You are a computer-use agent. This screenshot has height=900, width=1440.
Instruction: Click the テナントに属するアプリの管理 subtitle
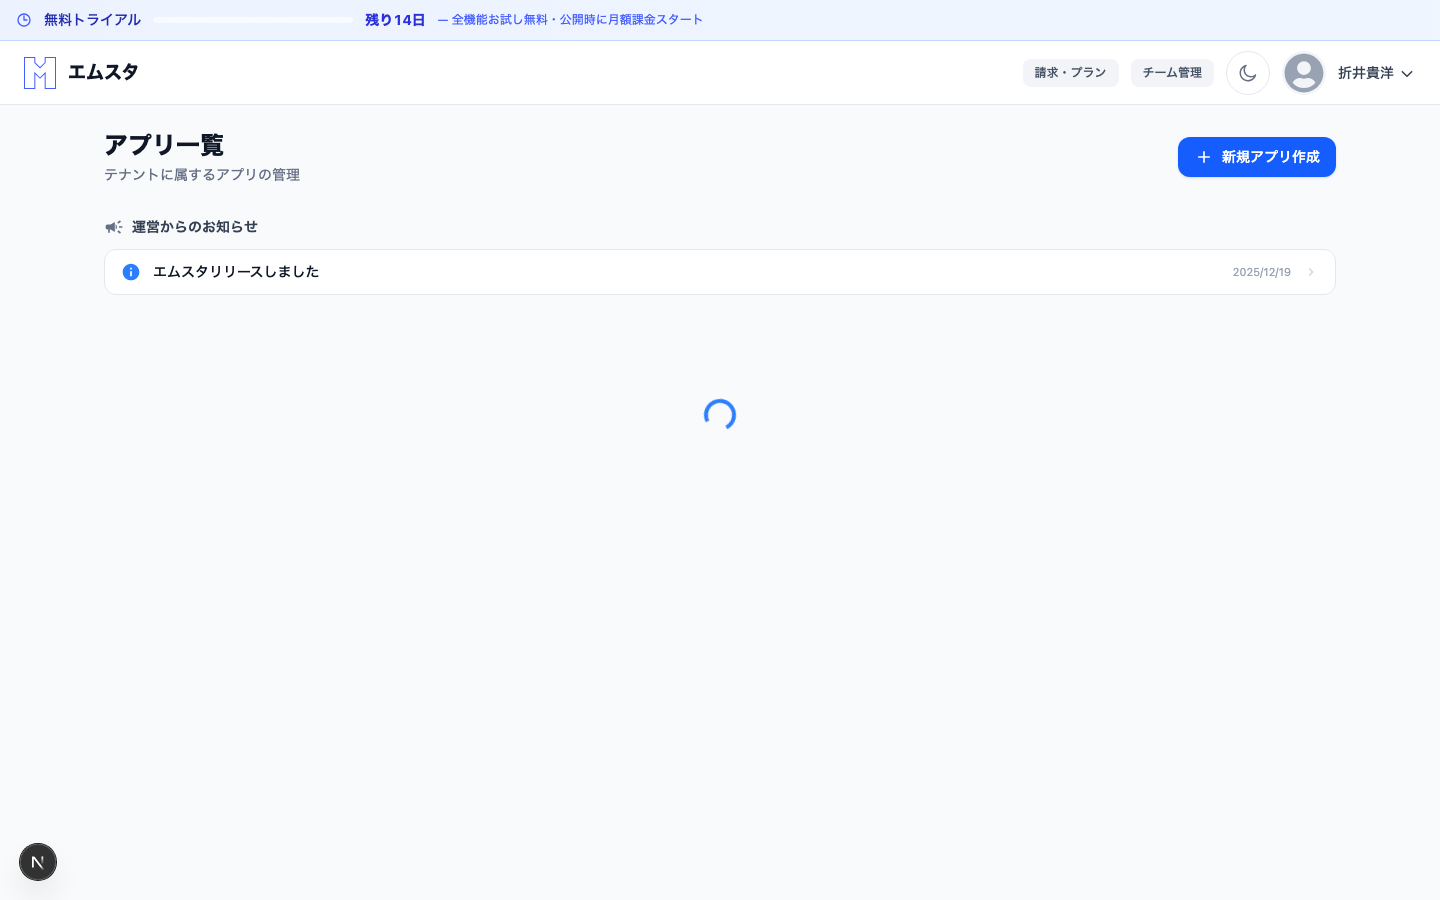pos(202,175)
